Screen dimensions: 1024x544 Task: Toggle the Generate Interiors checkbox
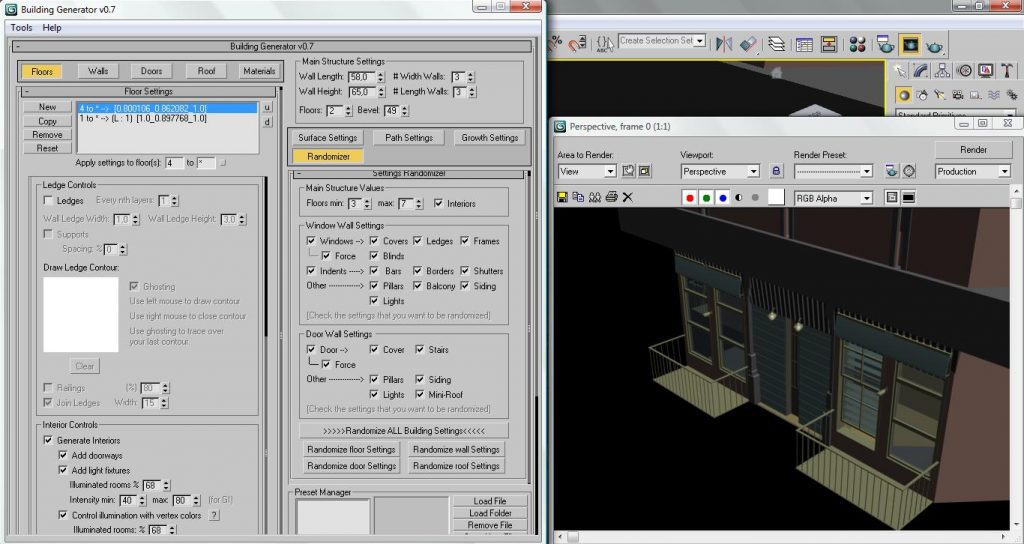pos(48,440)
